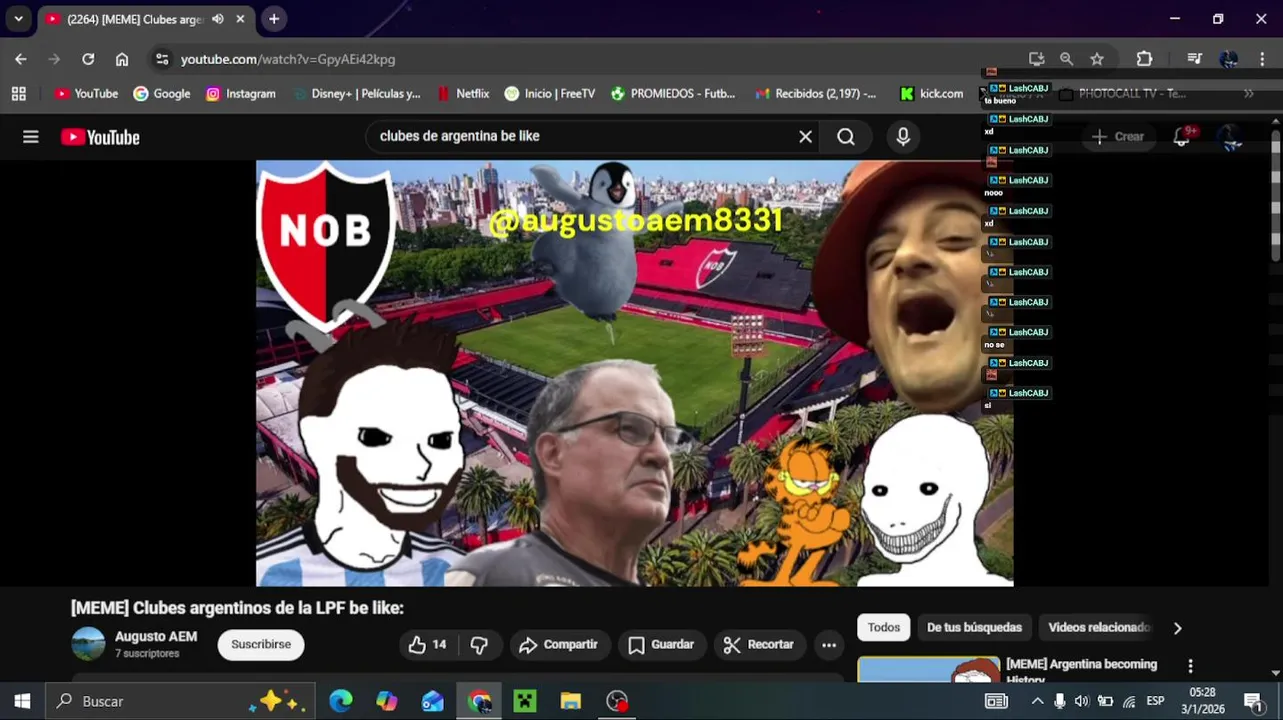Open video options for Argentina becoming History

(1190, 666)
